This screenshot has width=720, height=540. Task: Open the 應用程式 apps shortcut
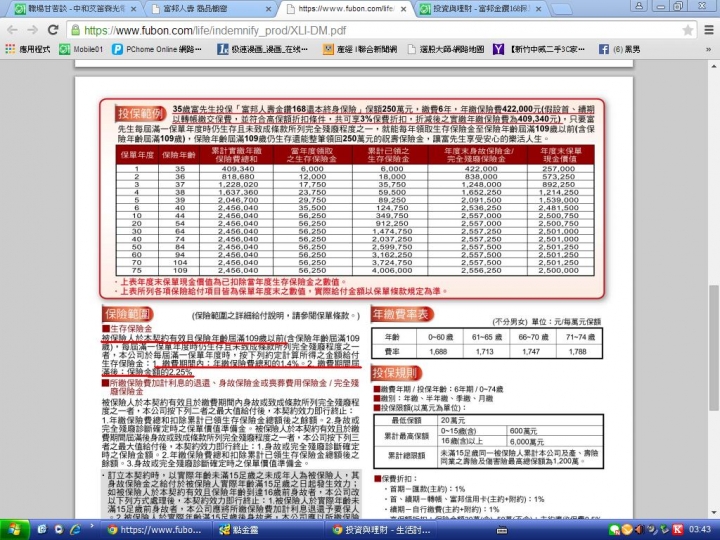(x=27, y=49)
